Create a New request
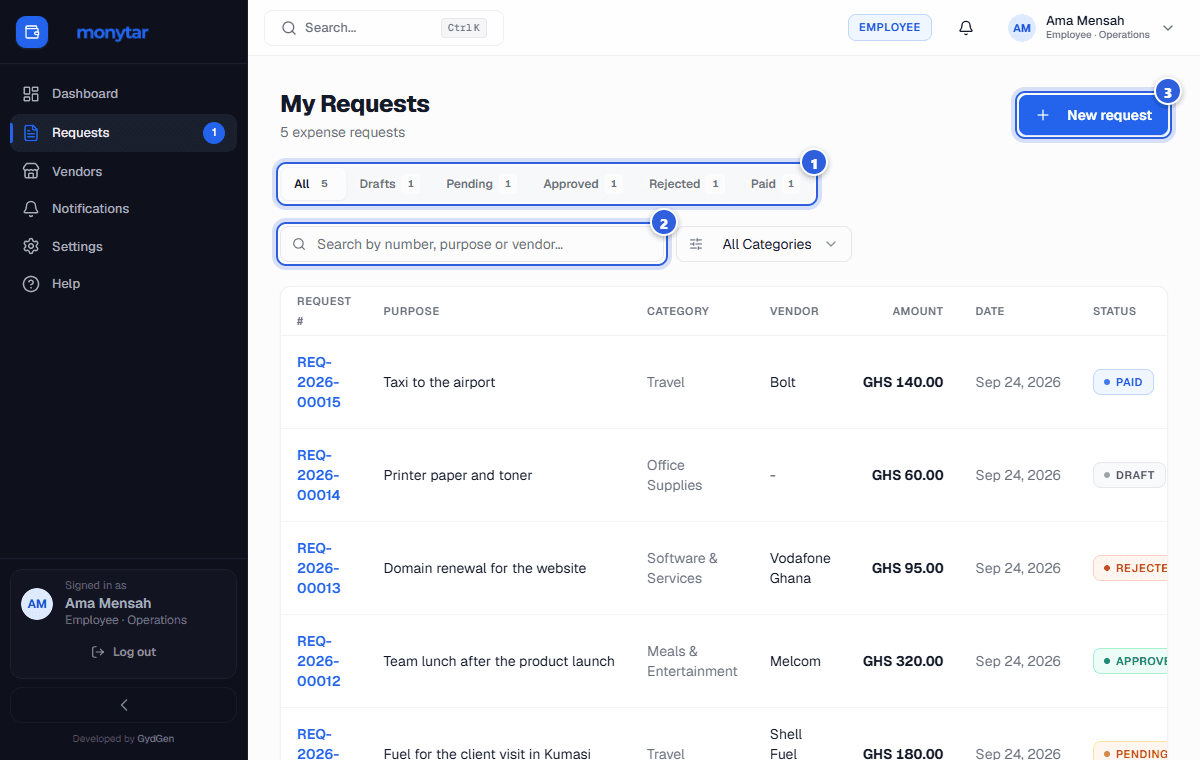 tap(1094, 115)
